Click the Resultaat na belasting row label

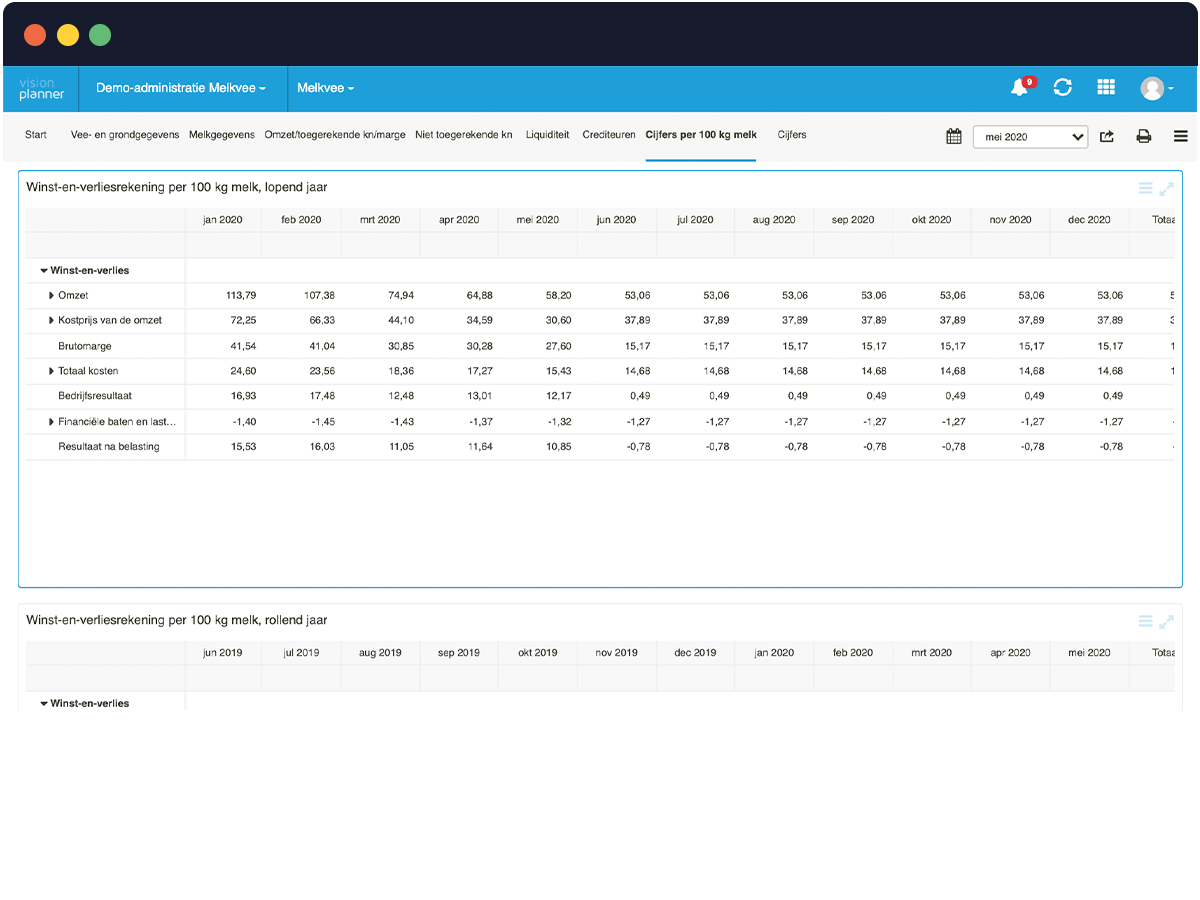click(109, 447)
